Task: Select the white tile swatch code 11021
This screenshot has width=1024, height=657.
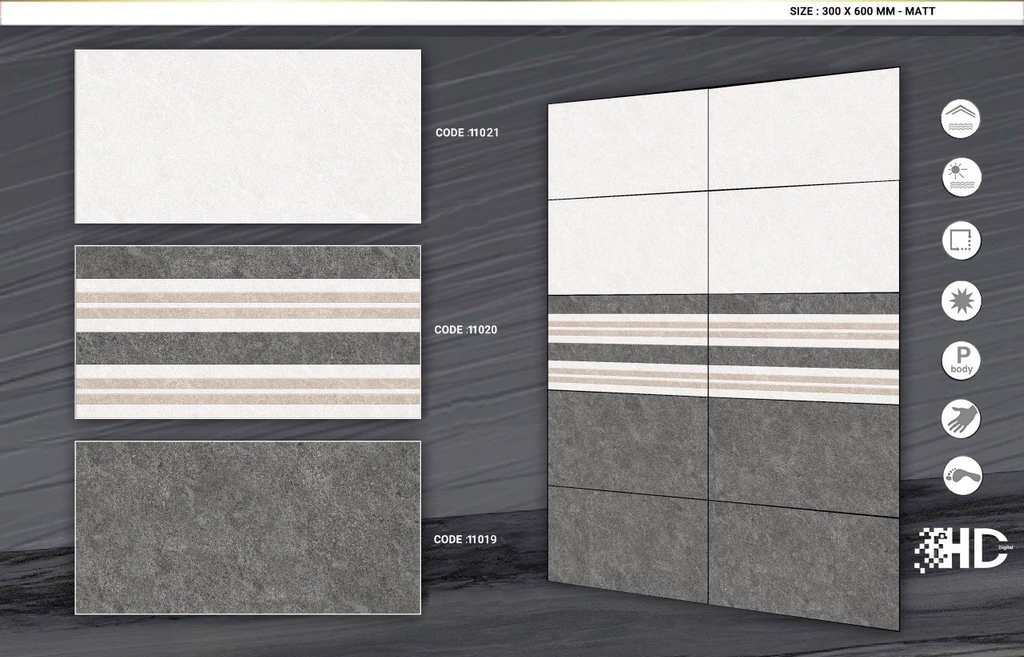Action: coord(248,136)
